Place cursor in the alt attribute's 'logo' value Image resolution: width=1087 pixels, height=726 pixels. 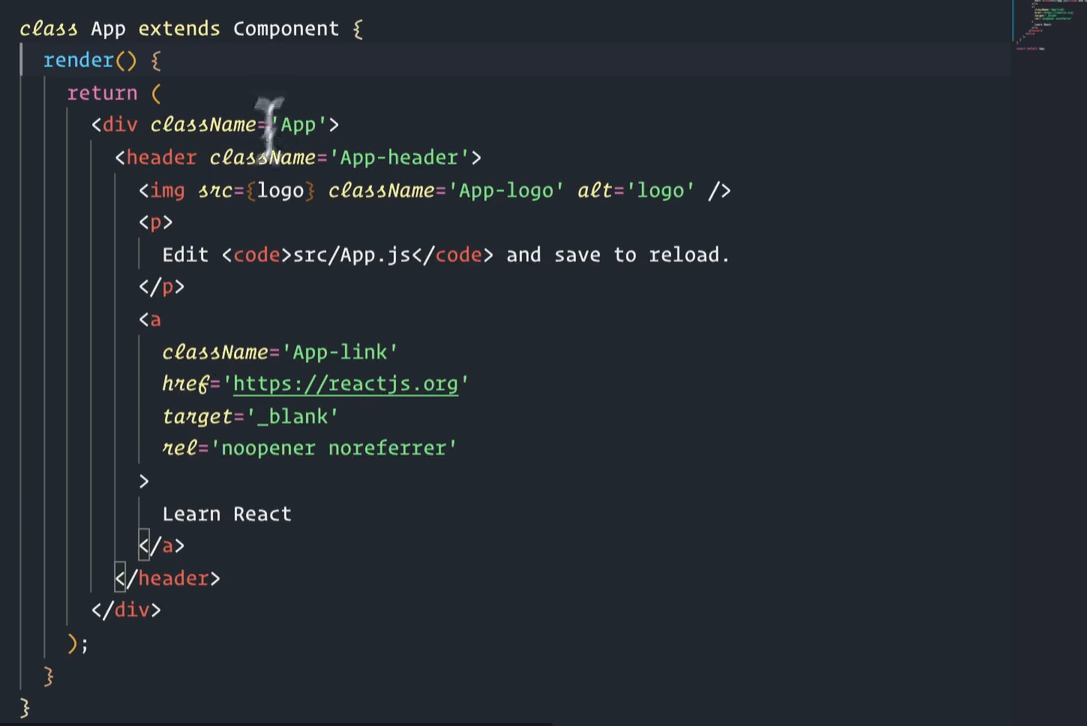660,190
